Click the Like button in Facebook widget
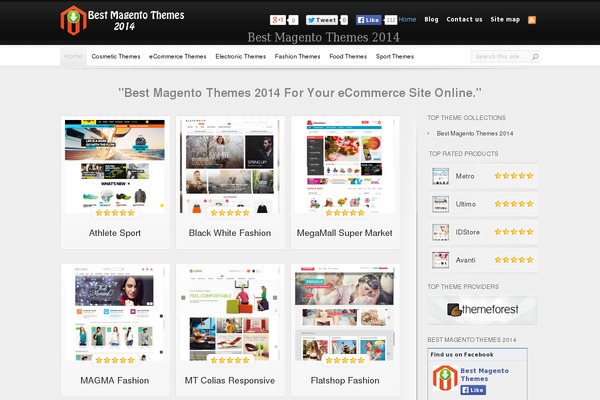 473,390
